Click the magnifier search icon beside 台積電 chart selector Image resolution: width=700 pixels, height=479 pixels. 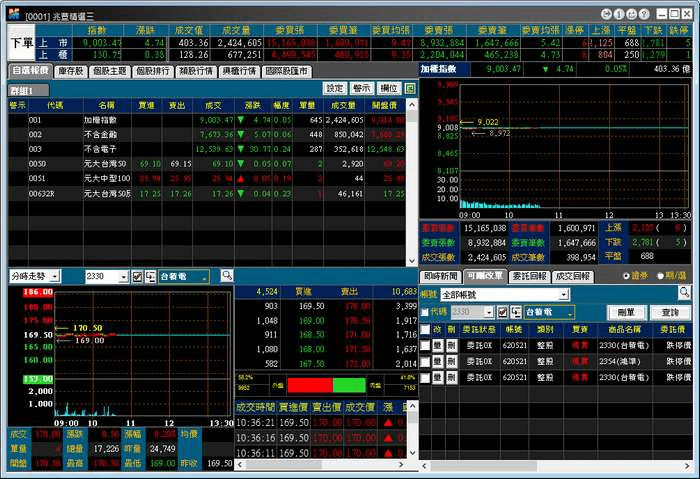pos(227,275)
